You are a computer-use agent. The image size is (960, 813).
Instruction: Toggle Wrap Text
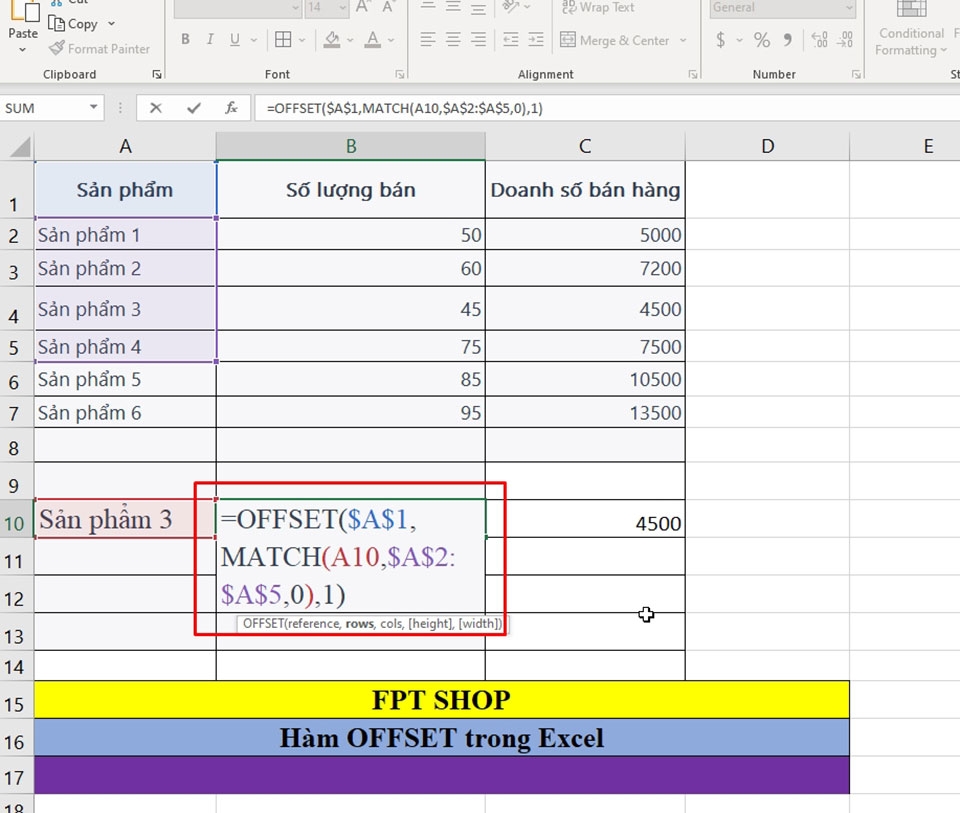[598, 7]
